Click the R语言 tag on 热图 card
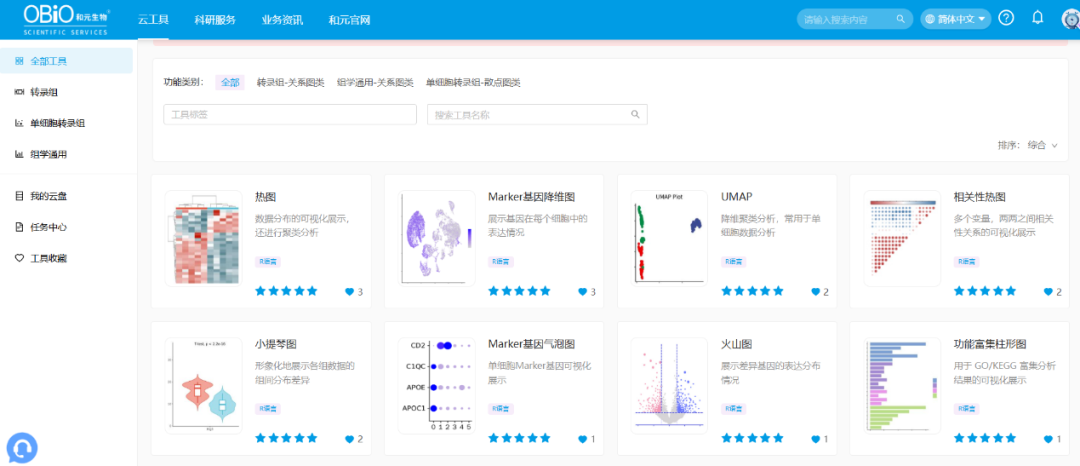 coord(268,262)
